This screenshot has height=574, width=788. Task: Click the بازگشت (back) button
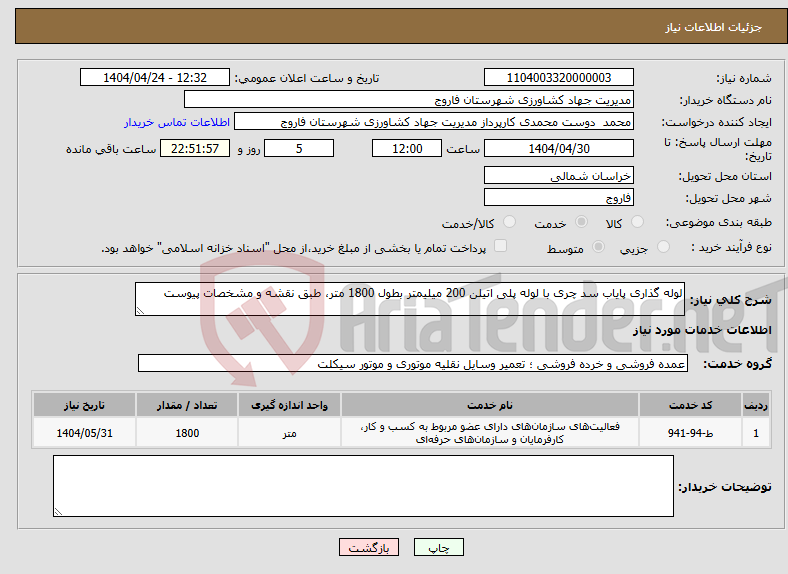(369, 547)
